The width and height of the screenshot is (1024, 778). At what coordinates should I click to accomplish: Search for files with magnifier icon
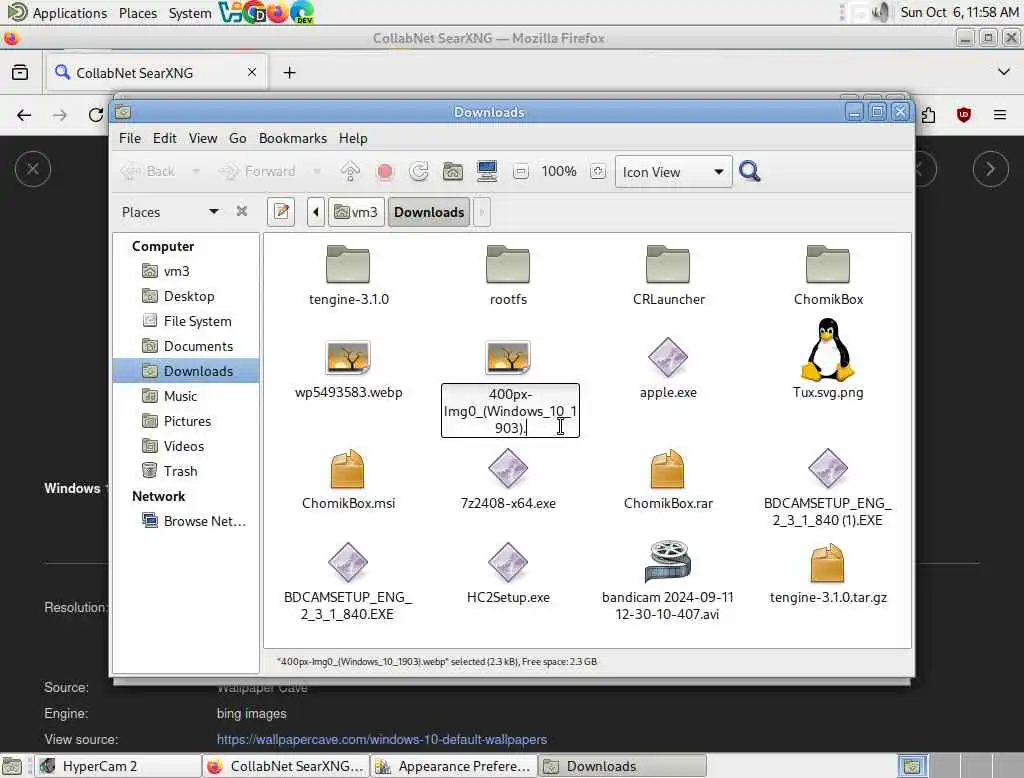(750, 172)
